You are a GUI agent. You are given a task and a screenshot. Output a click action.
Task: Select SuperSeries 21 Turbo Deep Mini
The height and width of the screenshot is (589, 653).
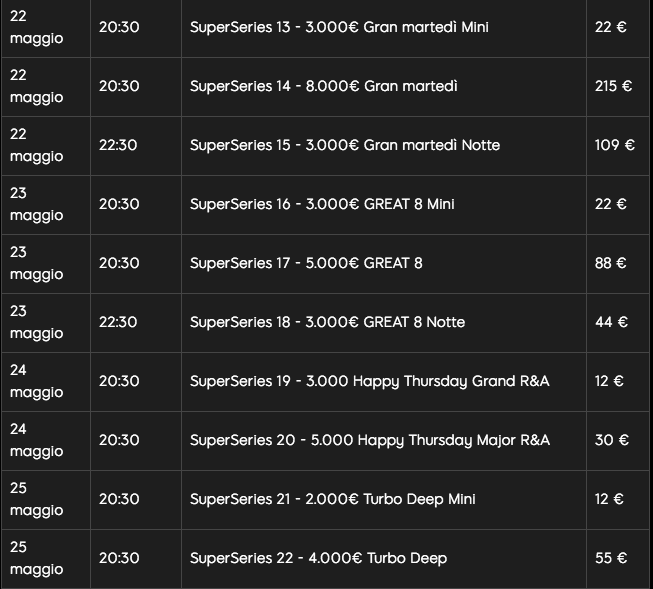point(332,499)
